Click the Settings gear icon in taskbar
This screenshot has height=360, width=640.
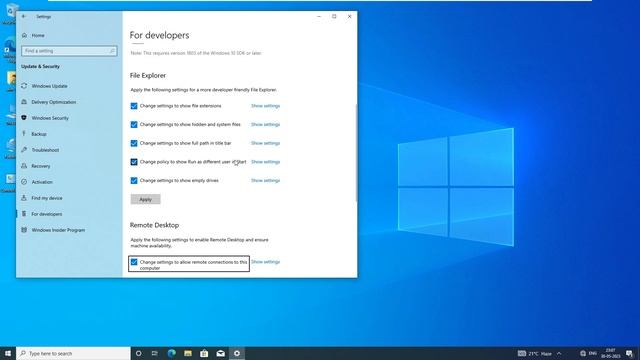point(237,353)
